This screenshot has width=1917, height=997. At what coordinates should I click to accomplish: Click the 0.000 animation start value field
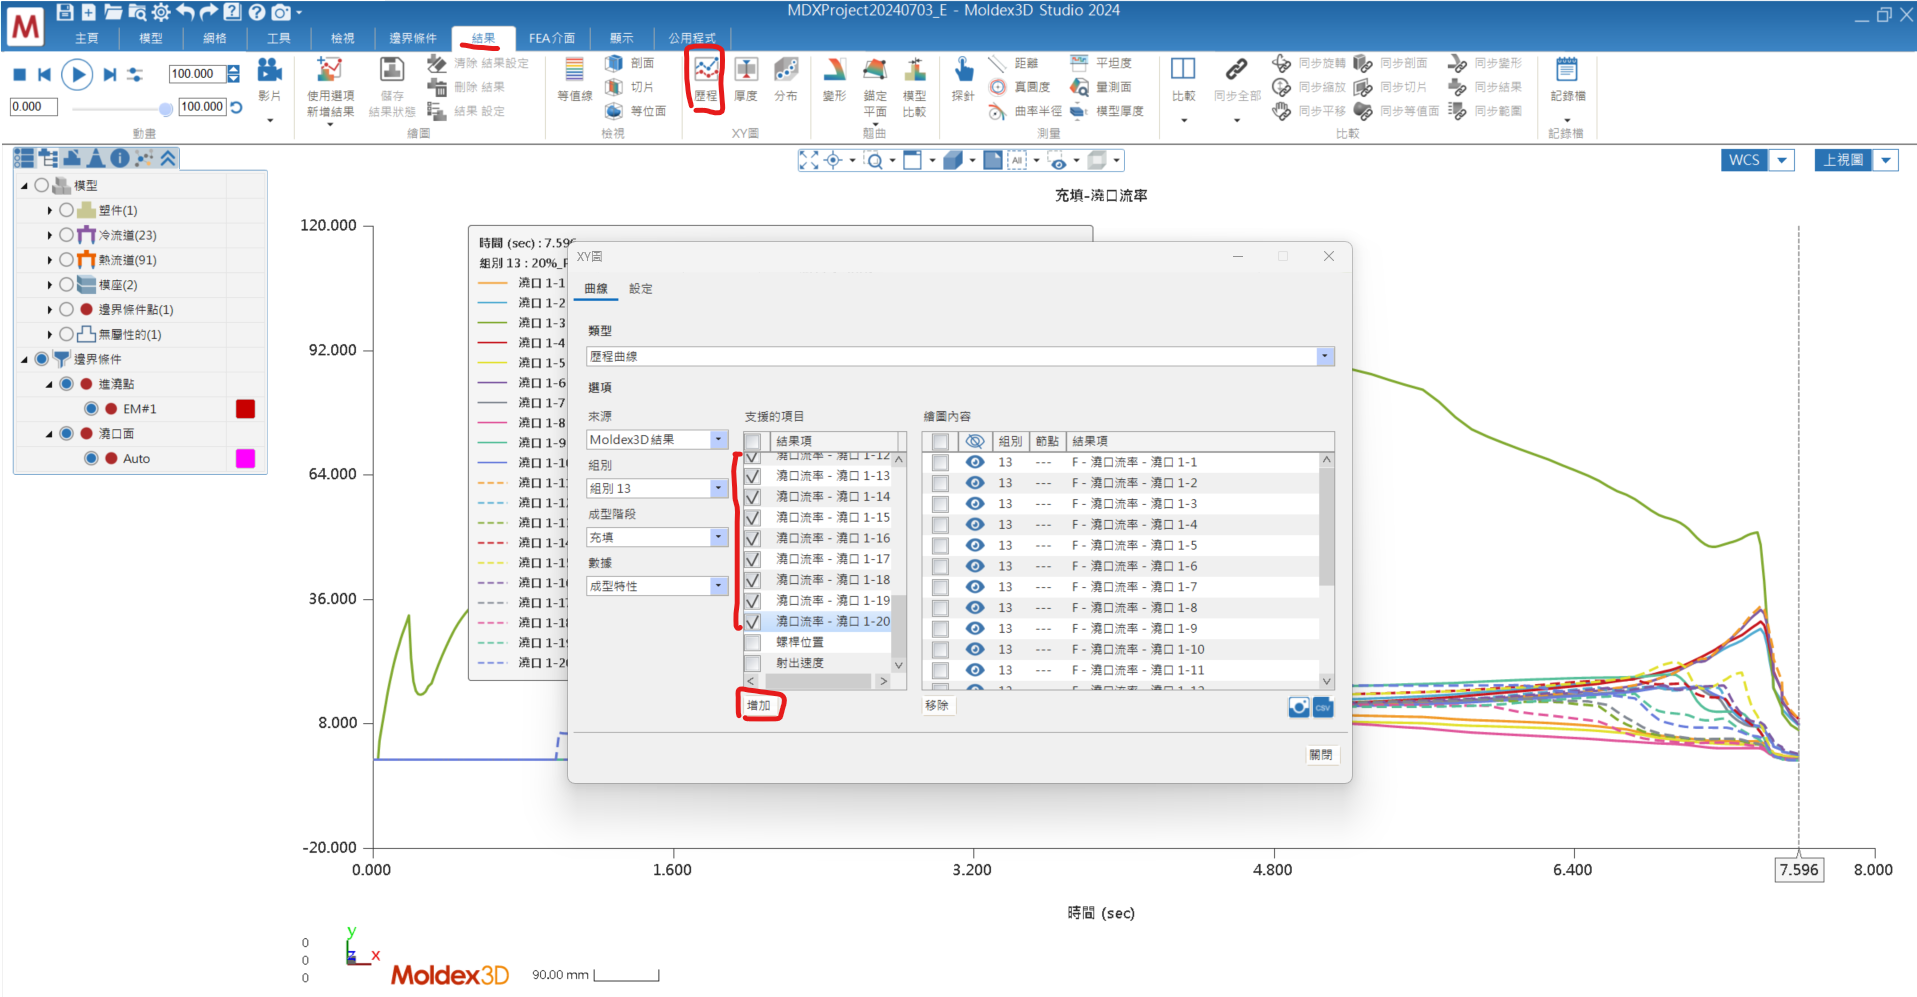click(x=34, y=107)
